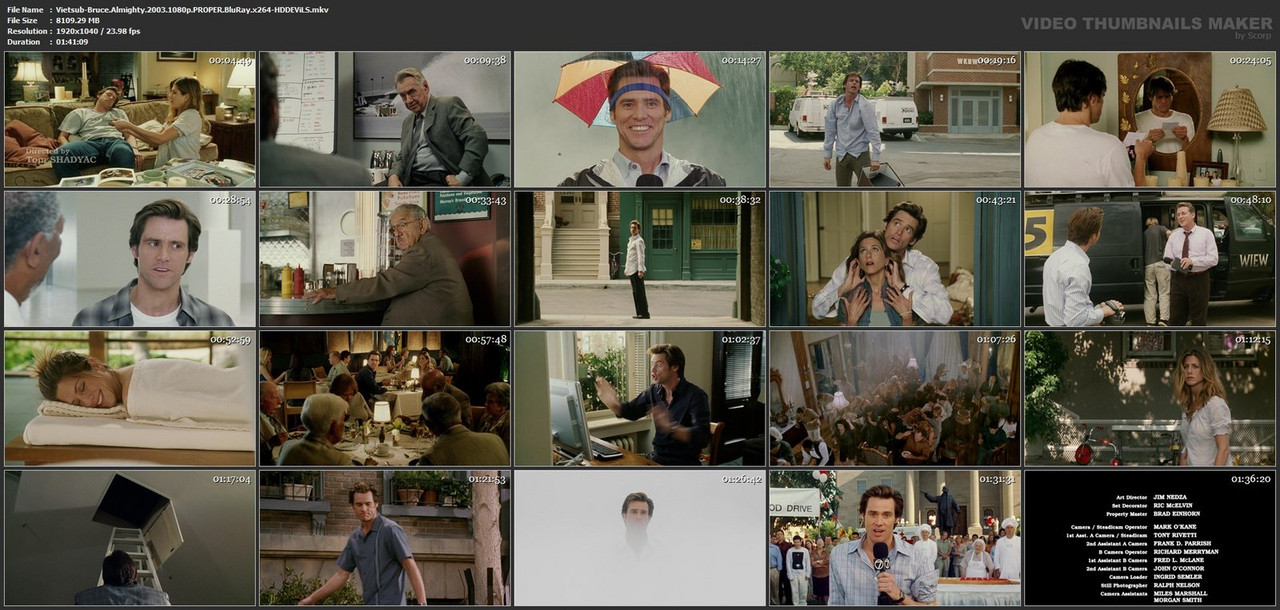
Task: Click the file size value 8109.29 MB
Action: click(x=79, y=20)
